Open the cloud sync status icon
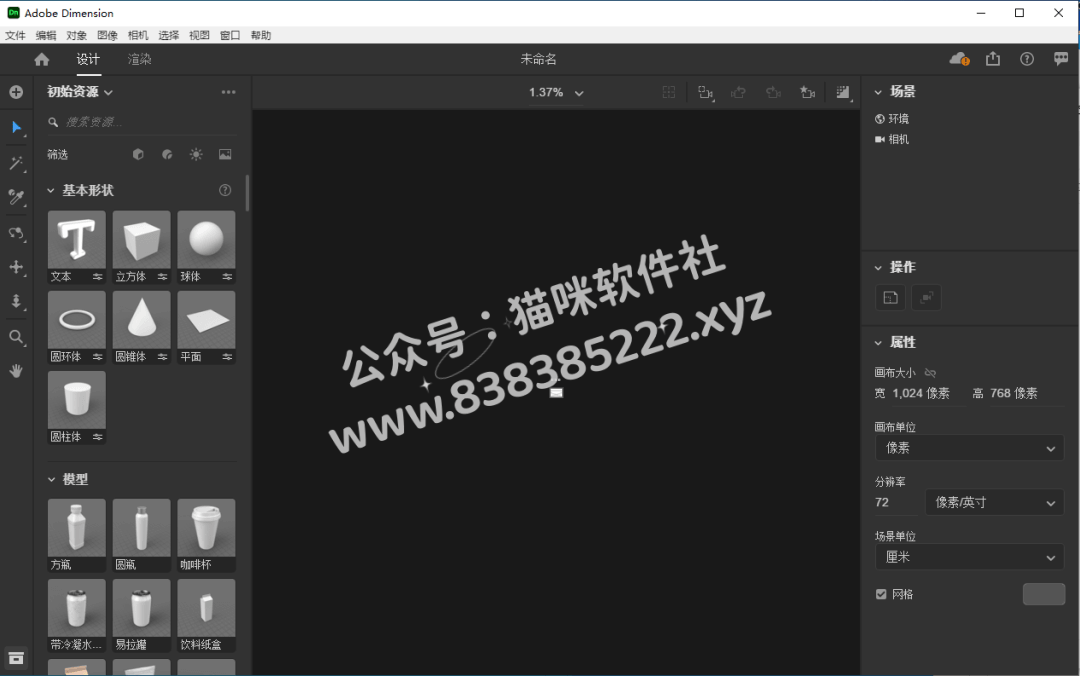 point(959,59)
